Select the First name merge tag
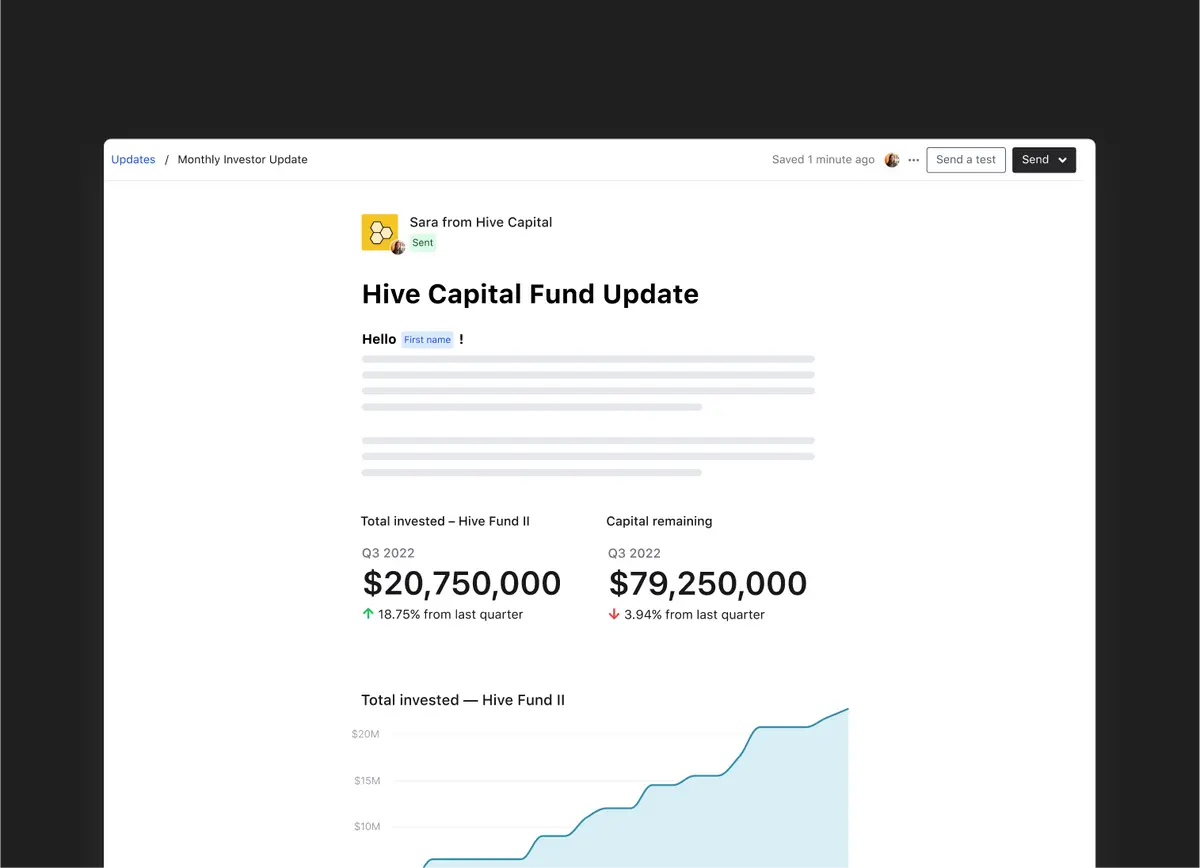This screenshot has height=868, width=1200. (427, 340)
